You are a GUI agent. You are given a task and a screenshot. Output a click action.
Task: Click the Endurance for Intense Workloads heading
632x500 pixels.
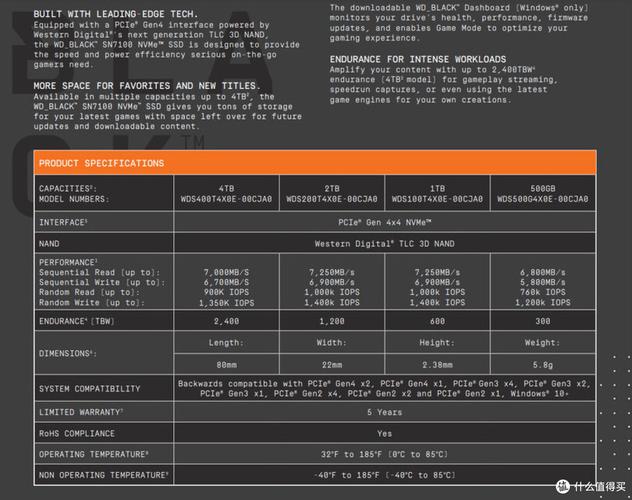click(417, 59)
